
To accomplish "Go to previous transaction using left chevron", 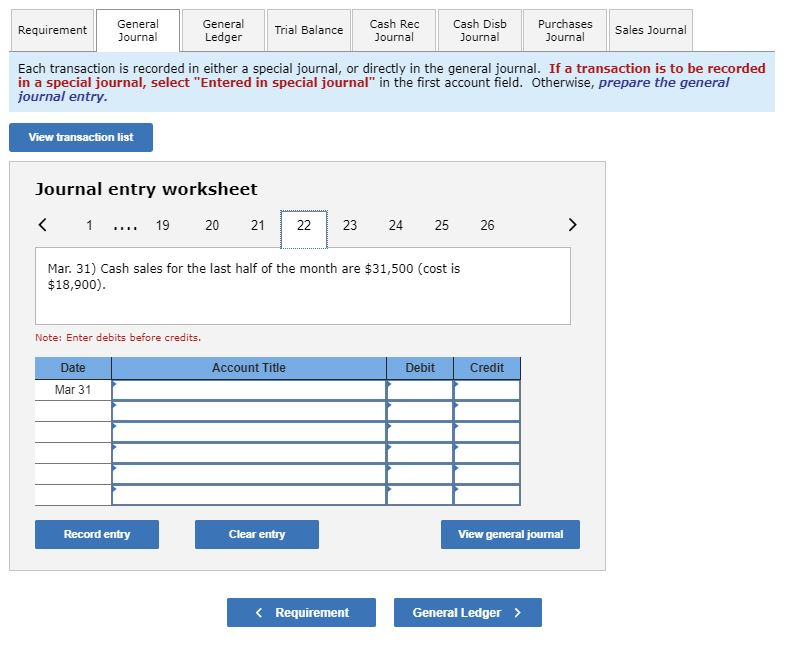I will click(x=41, y=226).
